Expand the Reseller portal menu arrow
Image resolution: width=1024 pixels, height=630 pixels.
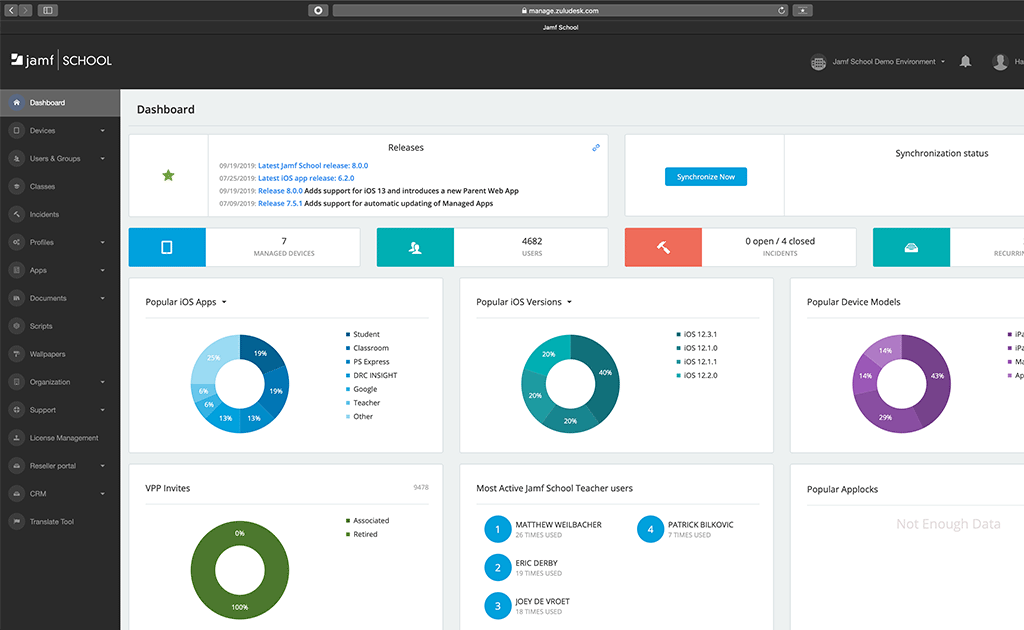tap(103, 465)
